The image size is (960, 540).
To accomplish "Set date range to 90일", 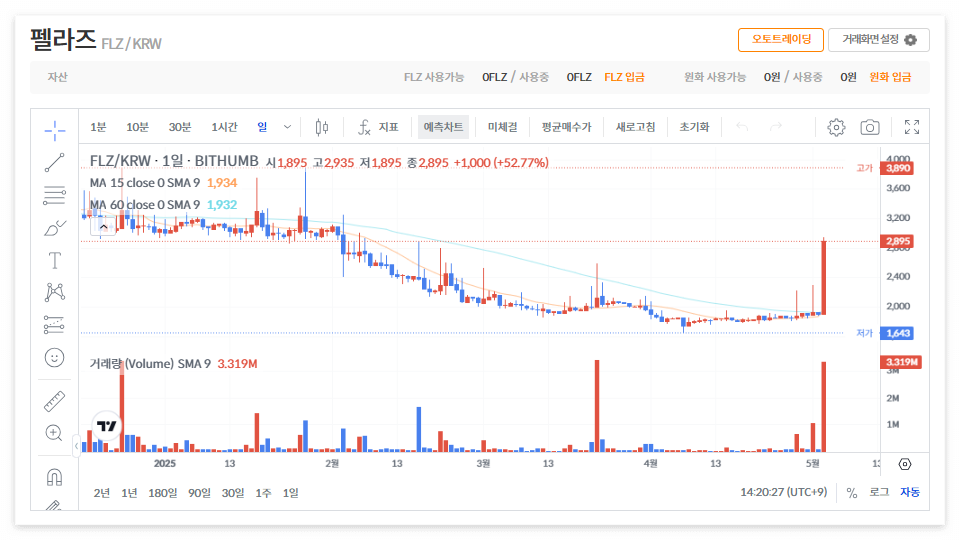I will (199, 493).
